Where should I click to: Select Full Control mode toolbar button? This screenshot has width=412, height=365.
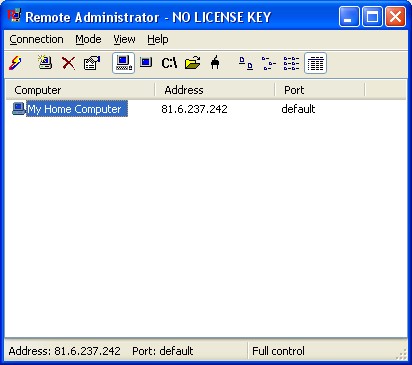point(123,63)
